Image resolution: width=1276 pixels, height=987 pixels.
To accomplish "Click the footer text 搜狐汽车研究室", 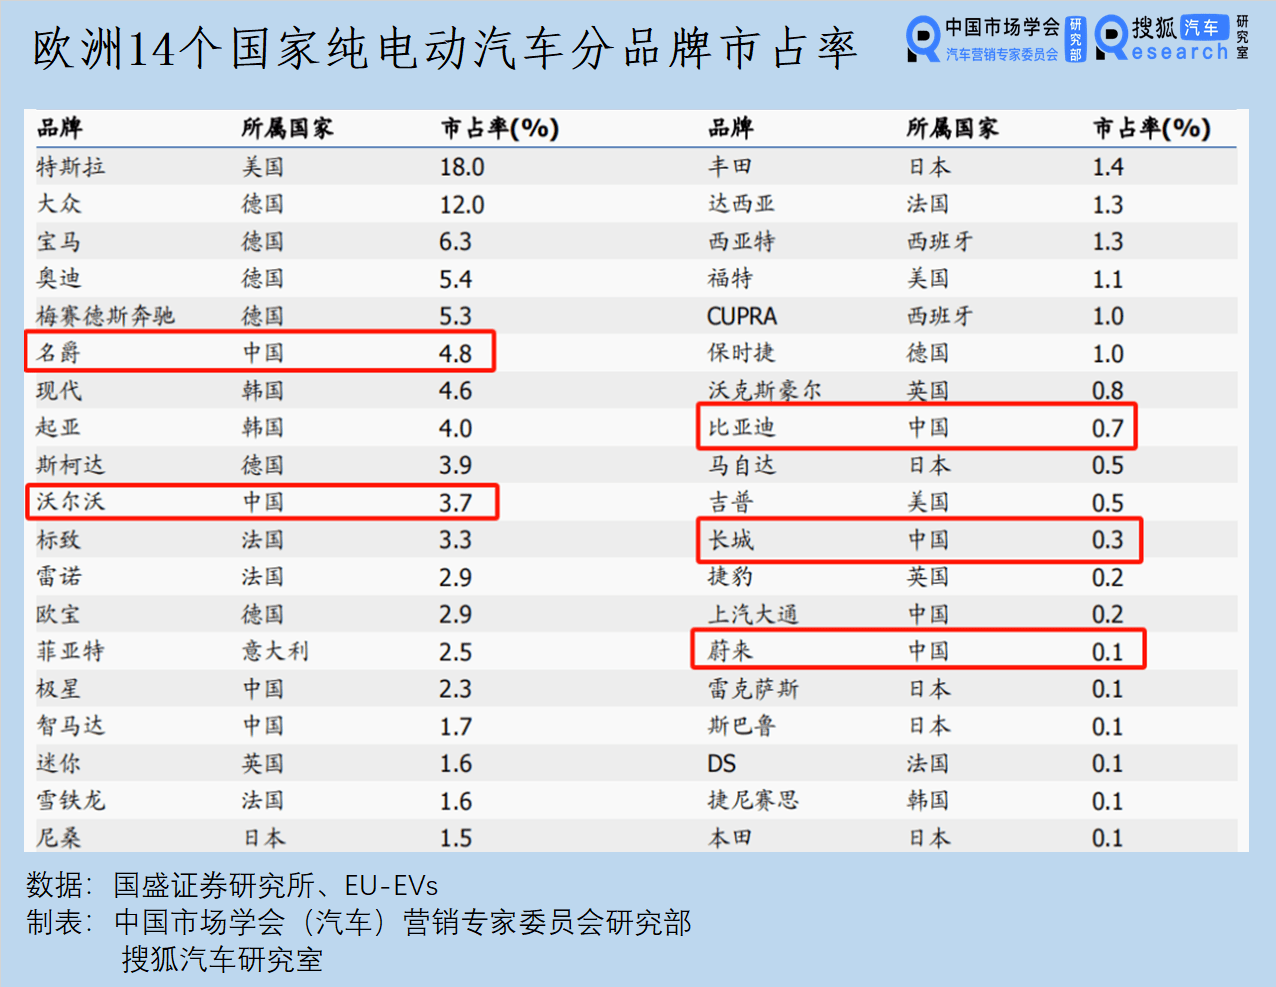I will click(222, 959).
